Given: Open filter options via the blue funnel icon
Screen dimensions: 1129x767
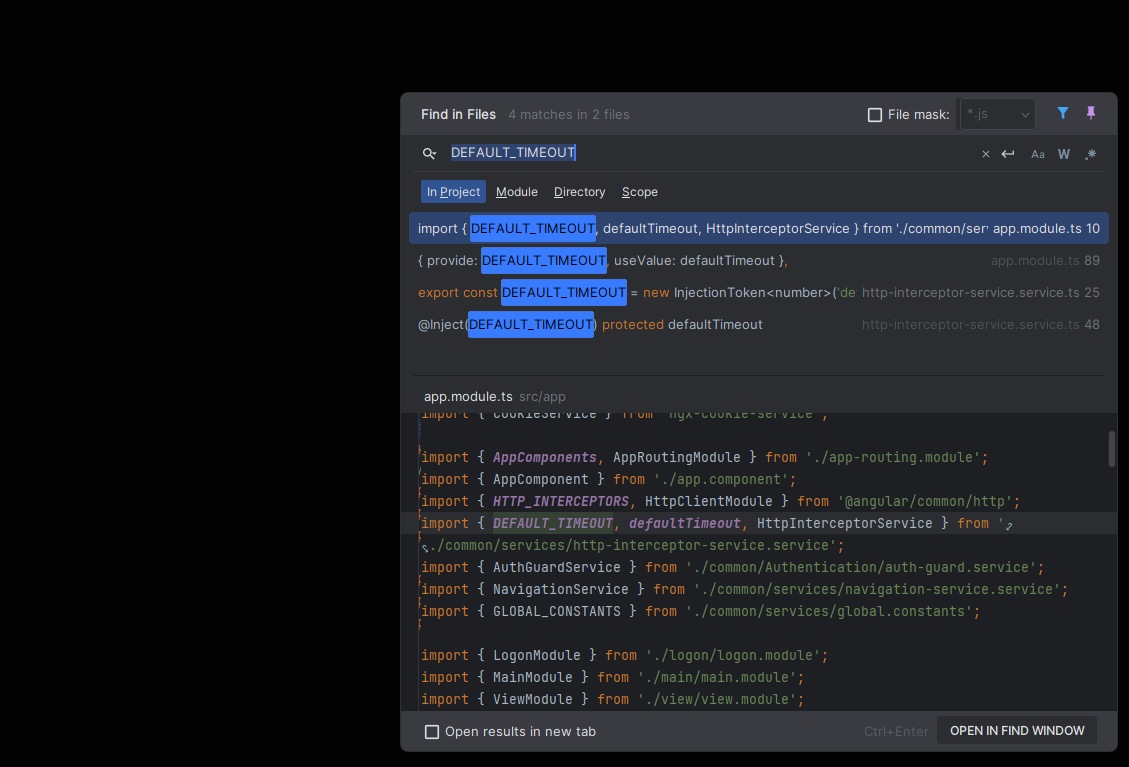Looking at the screenshot, I should click(1062, 113).
